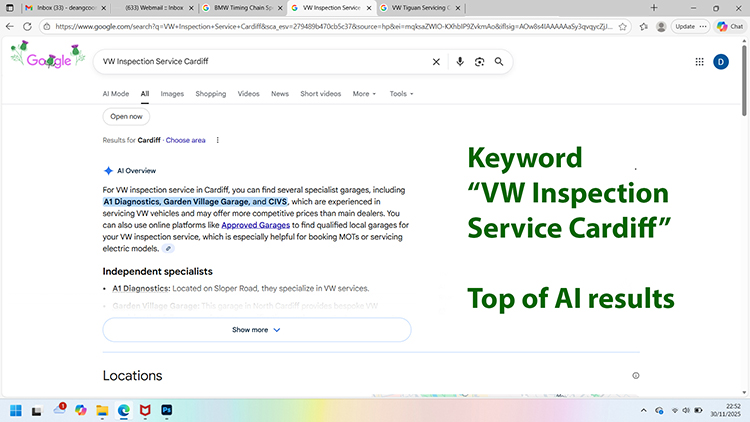Open Photoshop from the taskbar
The height and width of the screenshot is (422, 750).
(167, 410)
